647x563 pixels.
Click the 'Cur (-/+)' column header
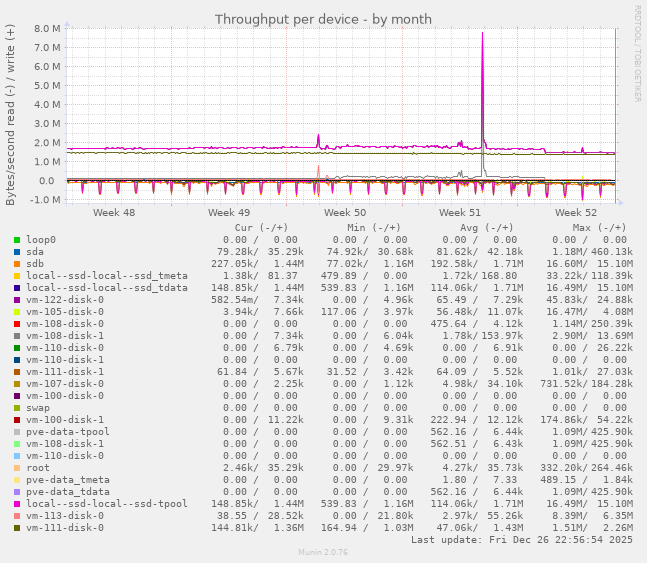point(261,228)
